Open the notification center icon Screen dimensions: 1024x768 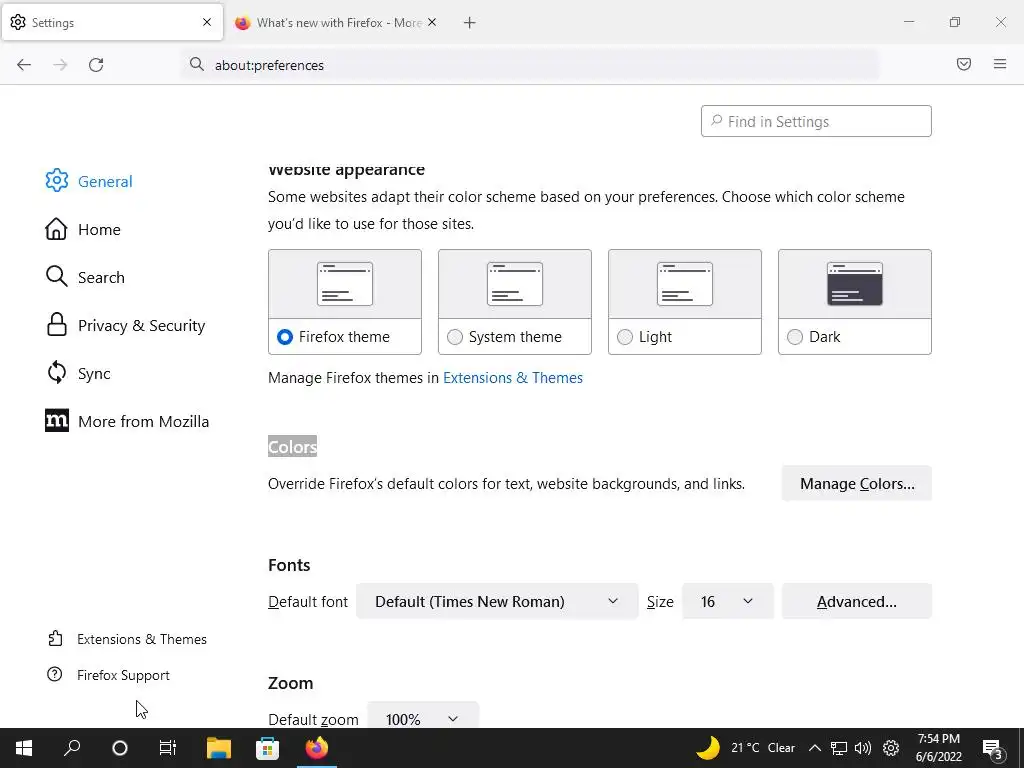click(x=992, y=749)
